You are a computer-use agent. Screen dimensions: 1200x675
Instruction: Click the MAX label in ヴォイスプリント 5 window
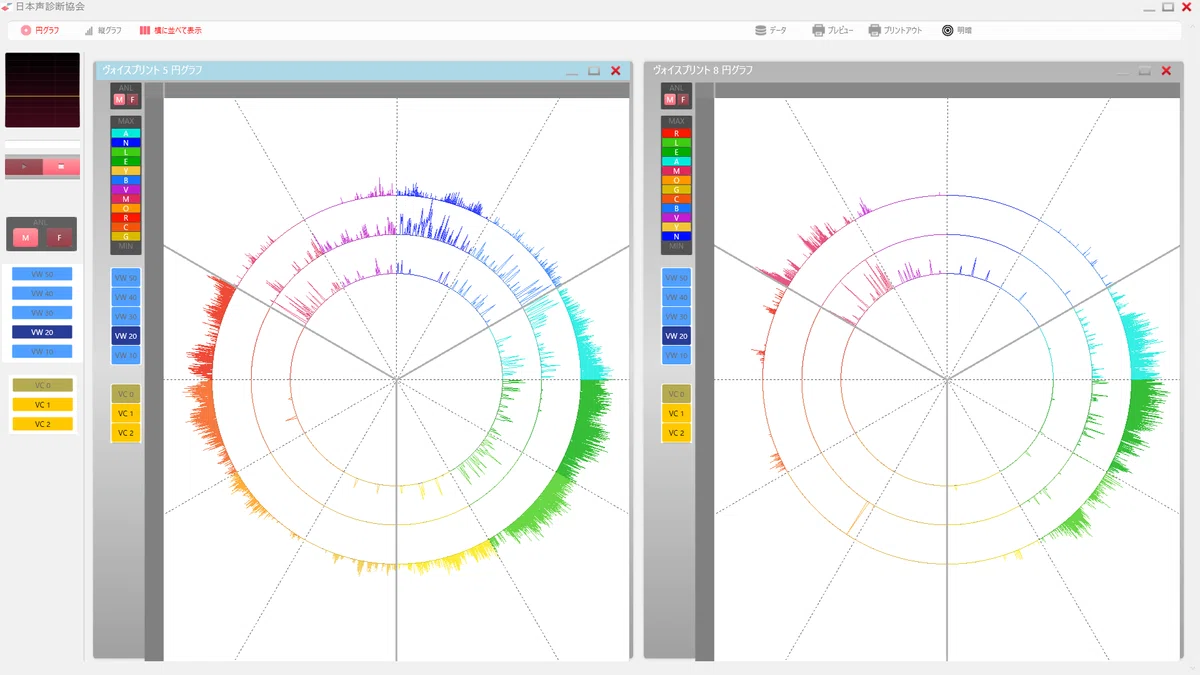[x=126, y=121]
